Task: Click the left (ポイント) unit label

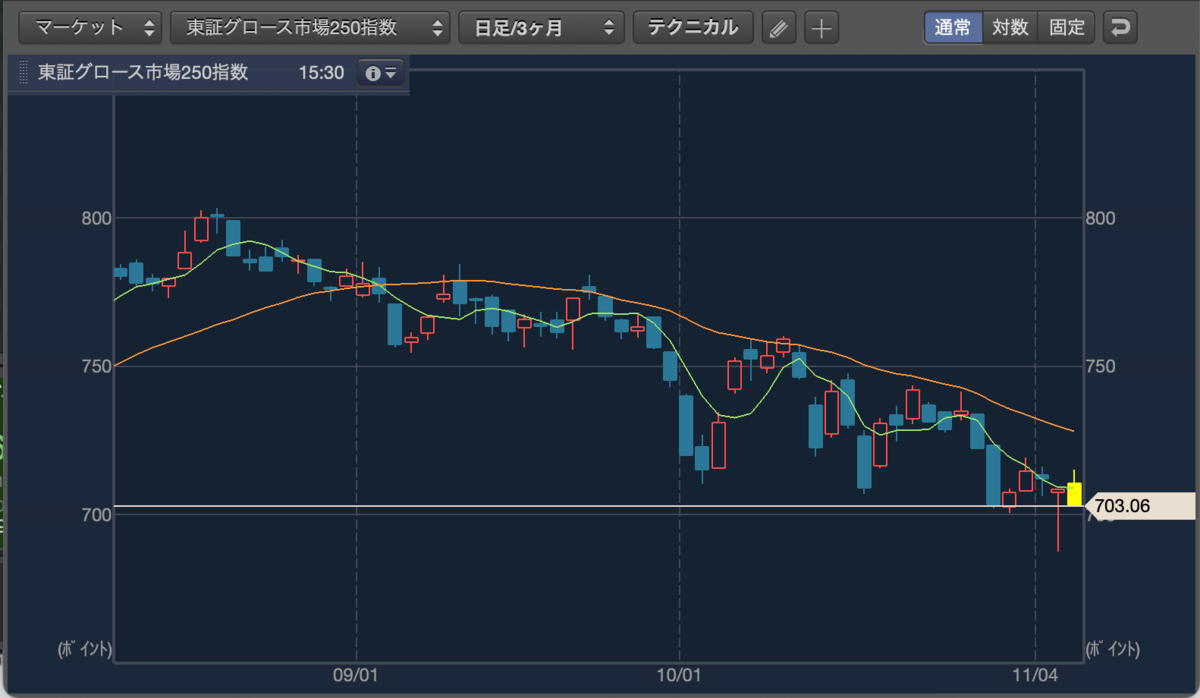Action: click(x=85, y=649)
